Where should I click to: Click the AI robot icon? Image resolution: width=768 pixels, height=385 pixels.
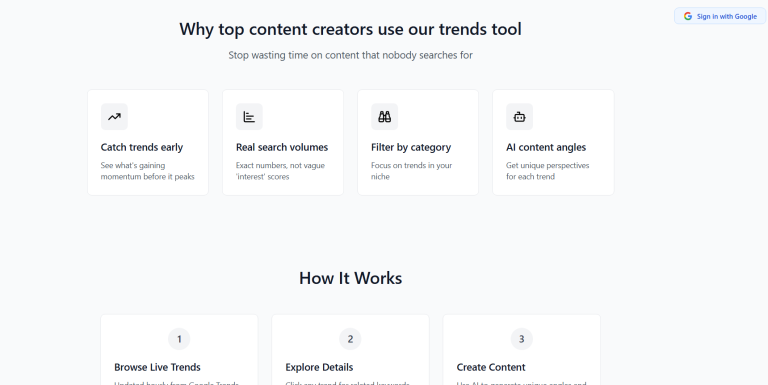pos(519,117)
